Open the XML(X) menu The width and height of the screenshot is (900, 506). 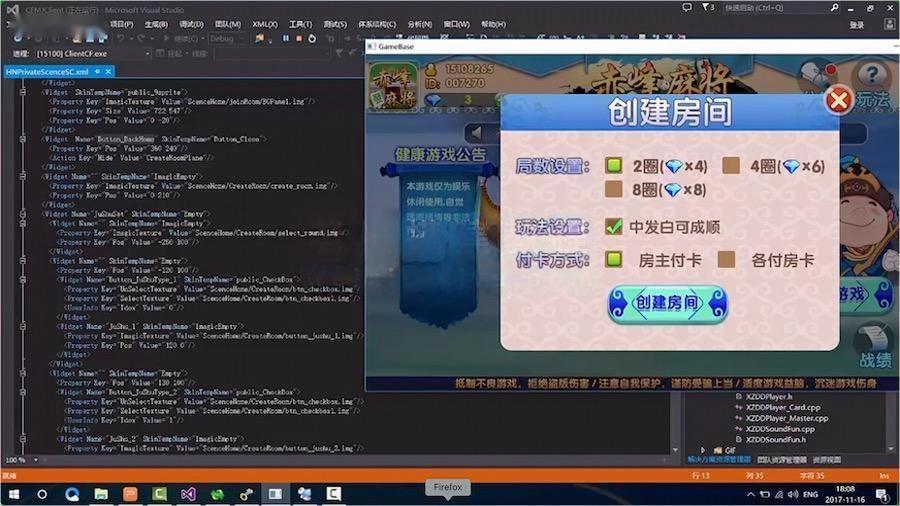point(265,24)
